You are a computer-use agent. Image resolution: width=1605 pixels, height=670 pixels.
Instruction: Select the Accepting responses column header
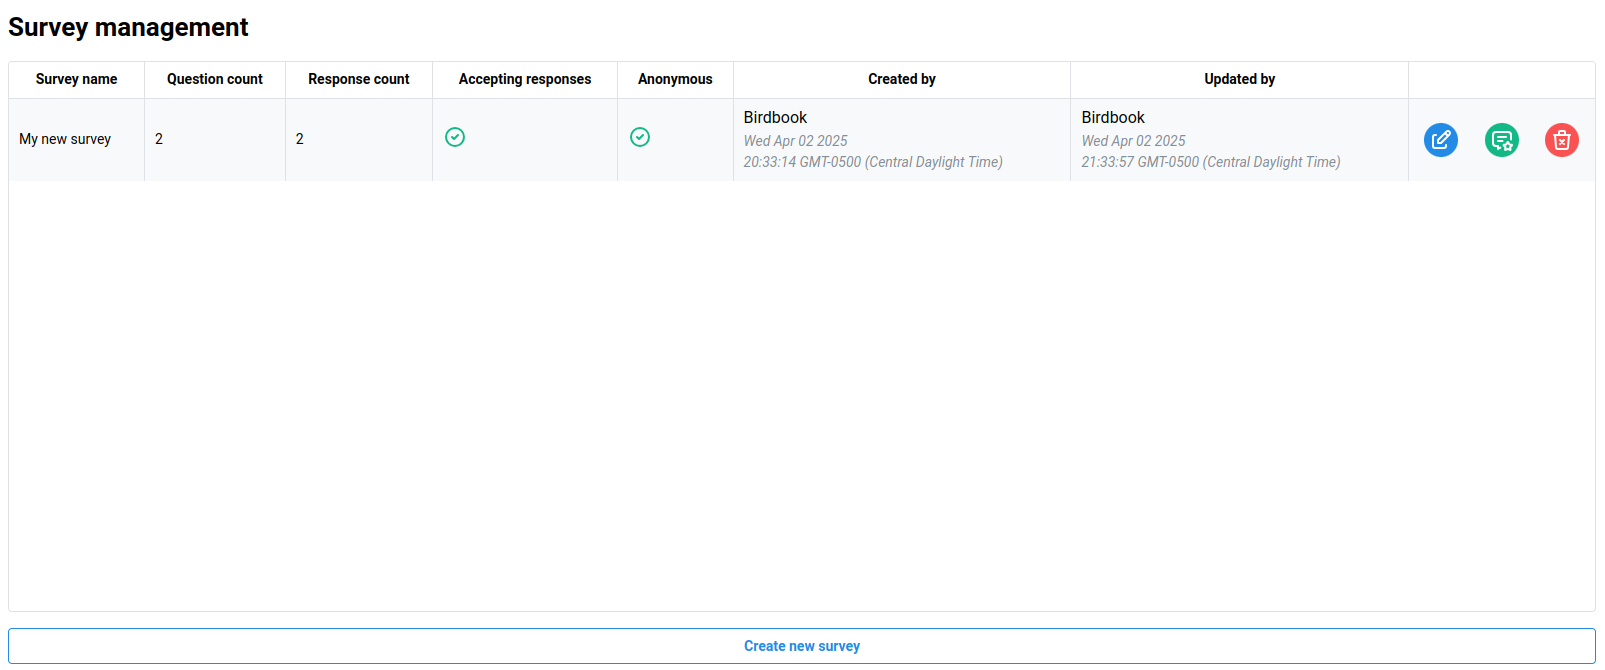[524, 79]
